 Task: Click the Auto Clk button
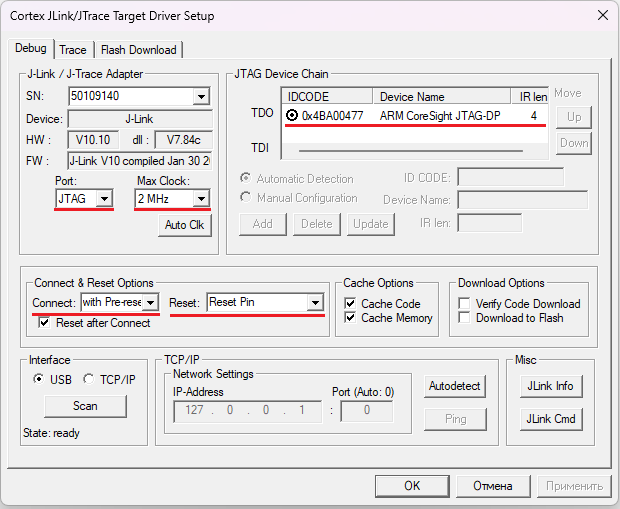(184, 225)
